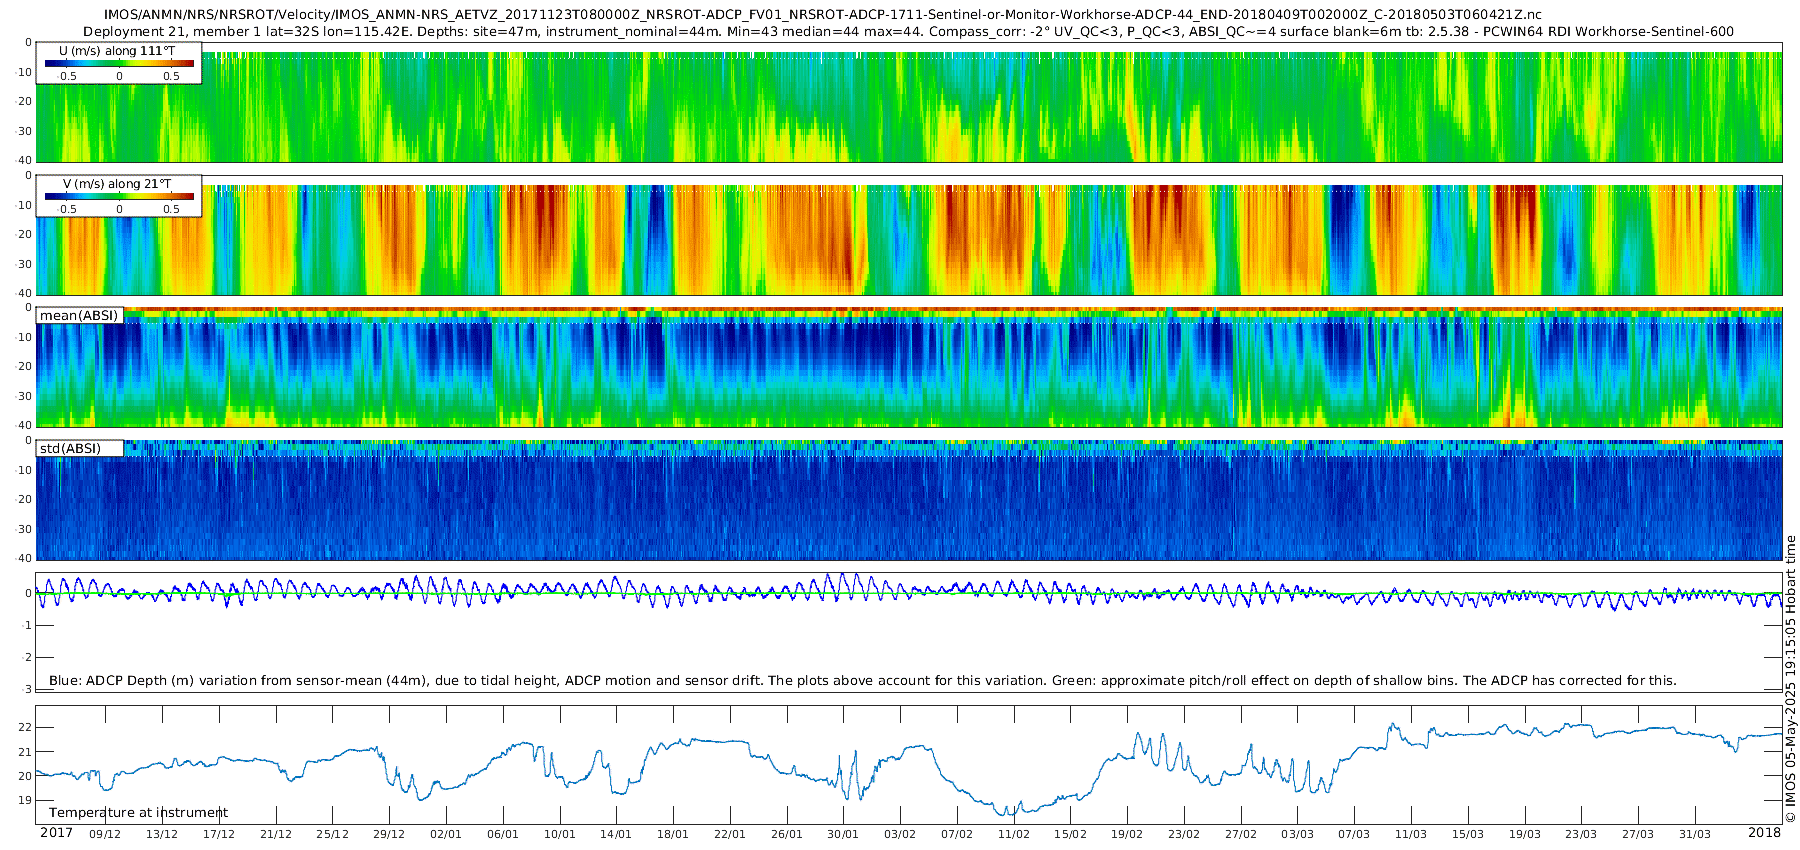Click the 2017 year label on time axis
This screenshot has width=1800, height=850.
(x=56, y=833)
